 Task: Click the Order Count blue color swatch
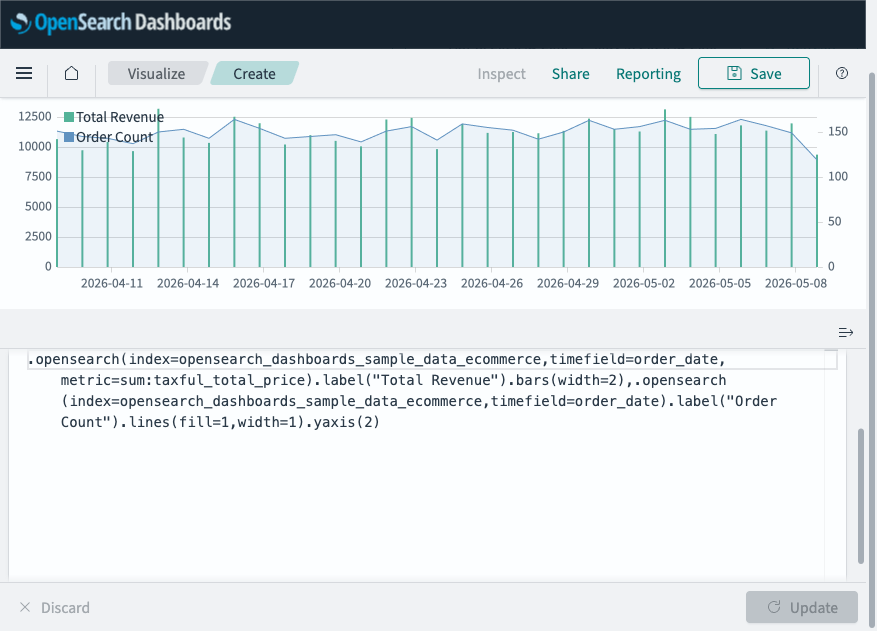[69, 137]
